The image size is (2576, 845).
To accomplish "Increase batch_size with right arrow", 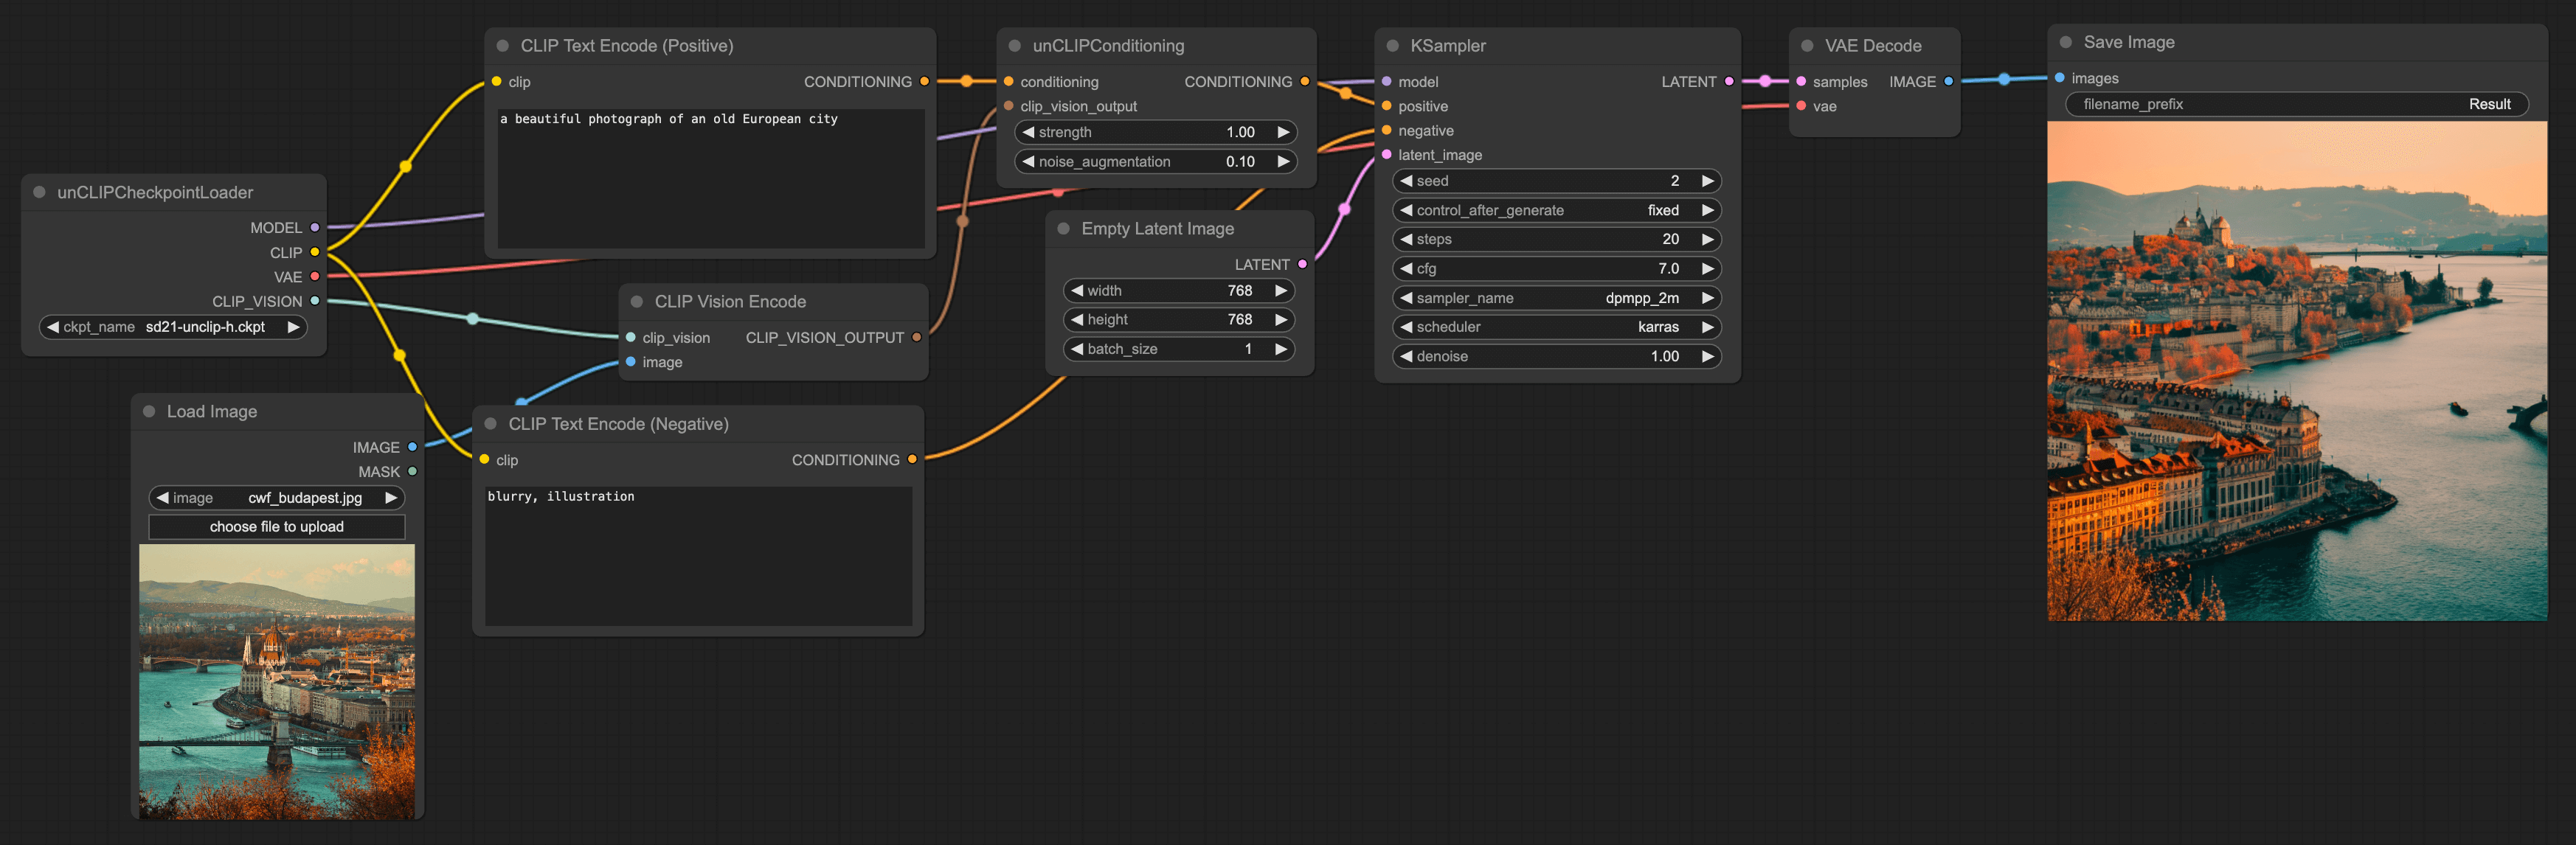I will pos(1281,349).
